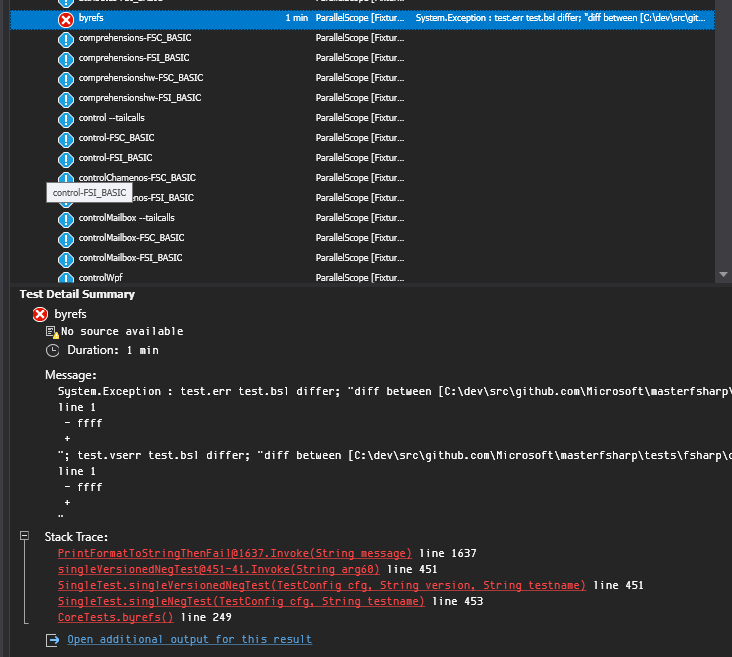Select controlWpf test name
The image size is (732, 657).
(100, 278)
